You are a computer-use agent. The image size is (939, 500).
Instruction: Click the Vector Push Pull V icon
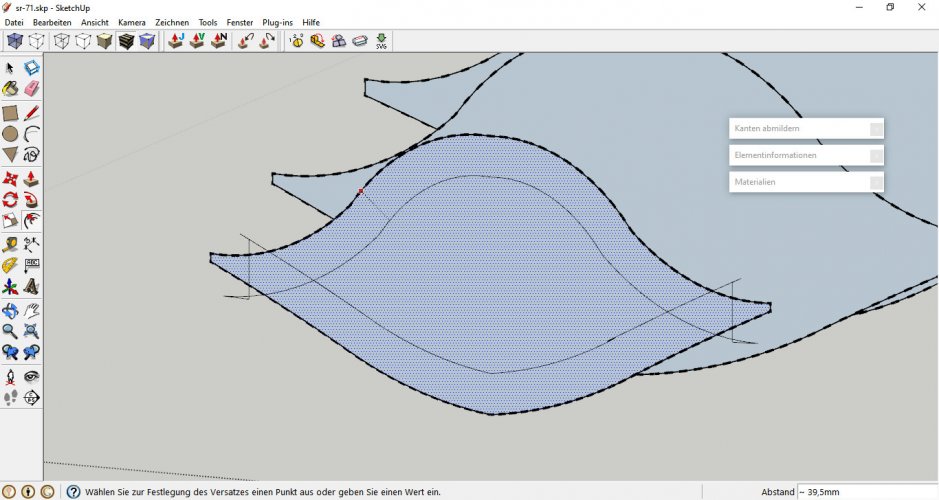198,41
